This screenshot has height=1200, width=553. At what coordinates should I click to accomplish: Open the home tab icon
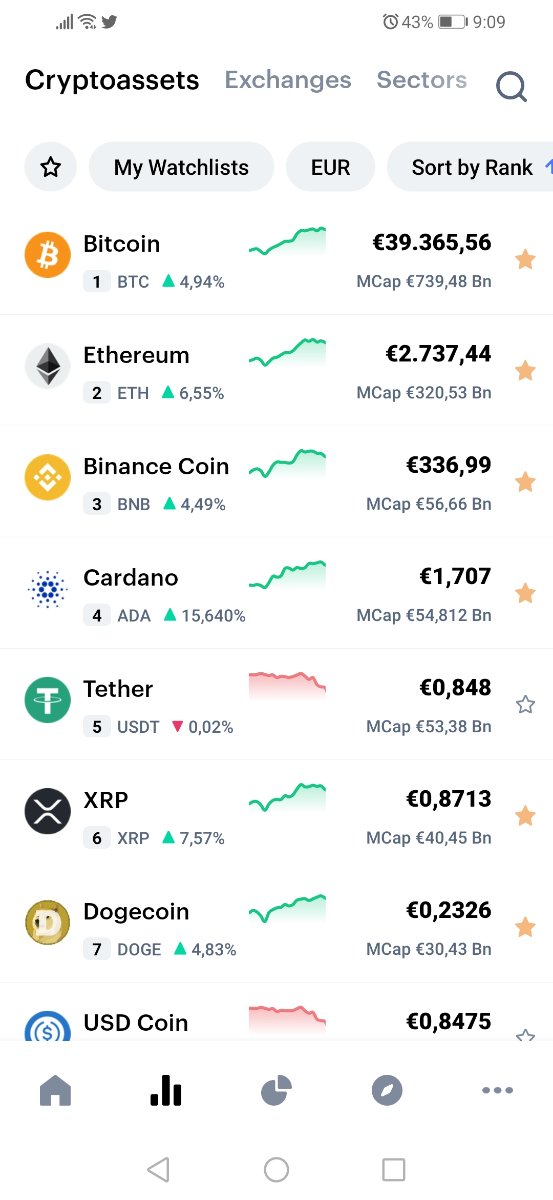coord(55,1091)
